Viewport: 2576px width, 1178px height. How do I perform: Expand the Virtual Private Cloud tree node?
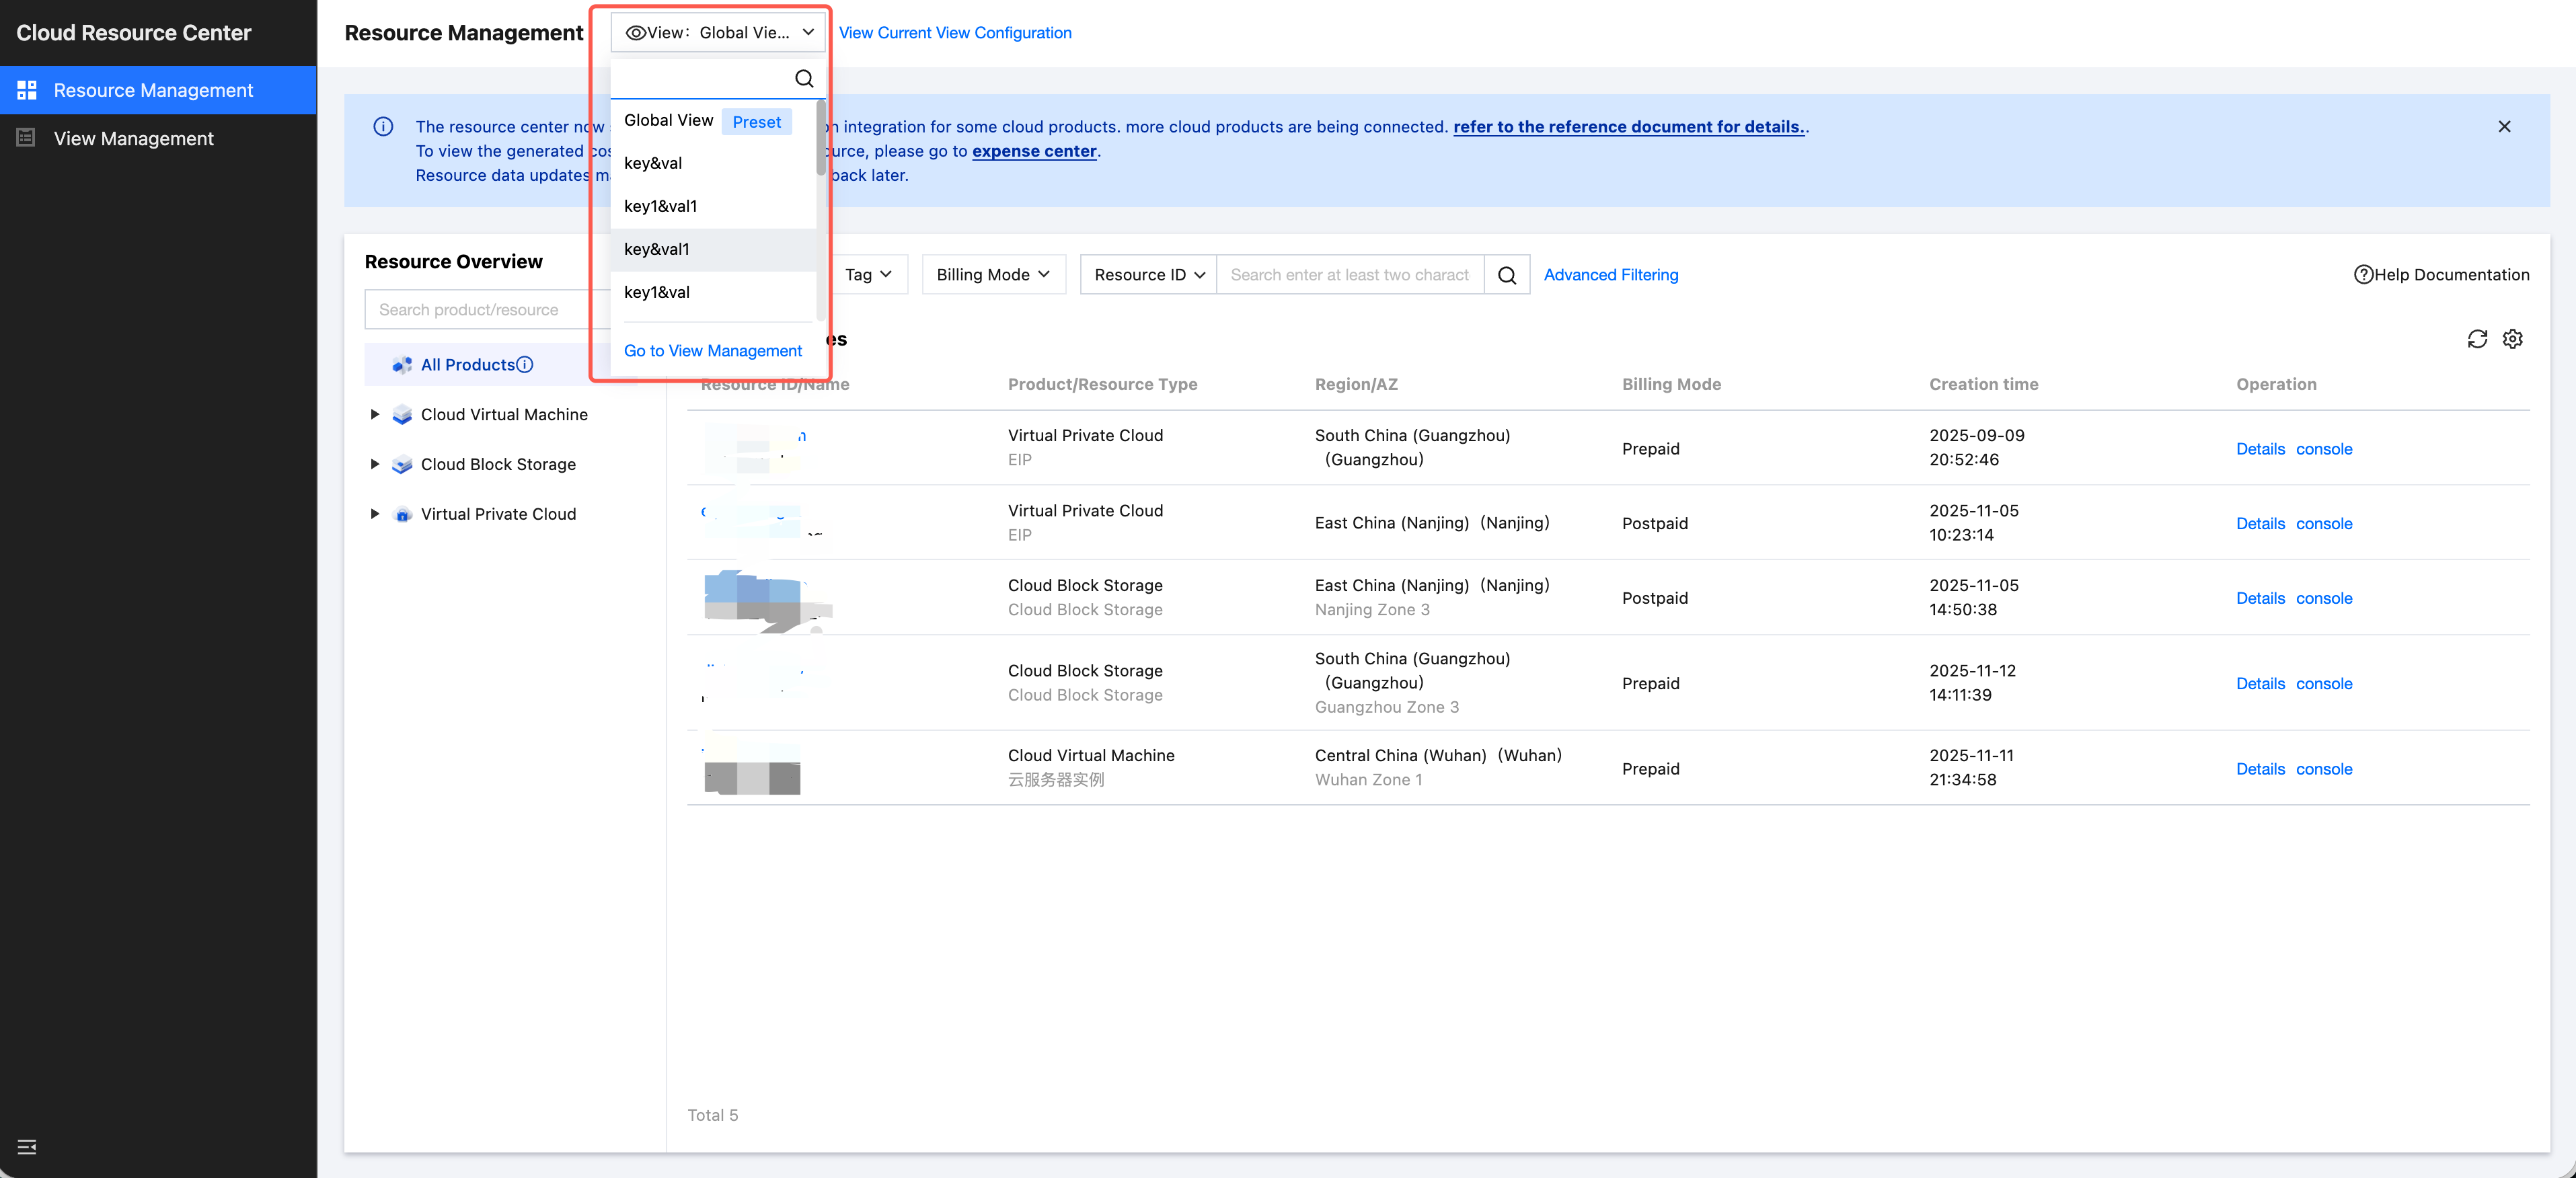[375, 514]
